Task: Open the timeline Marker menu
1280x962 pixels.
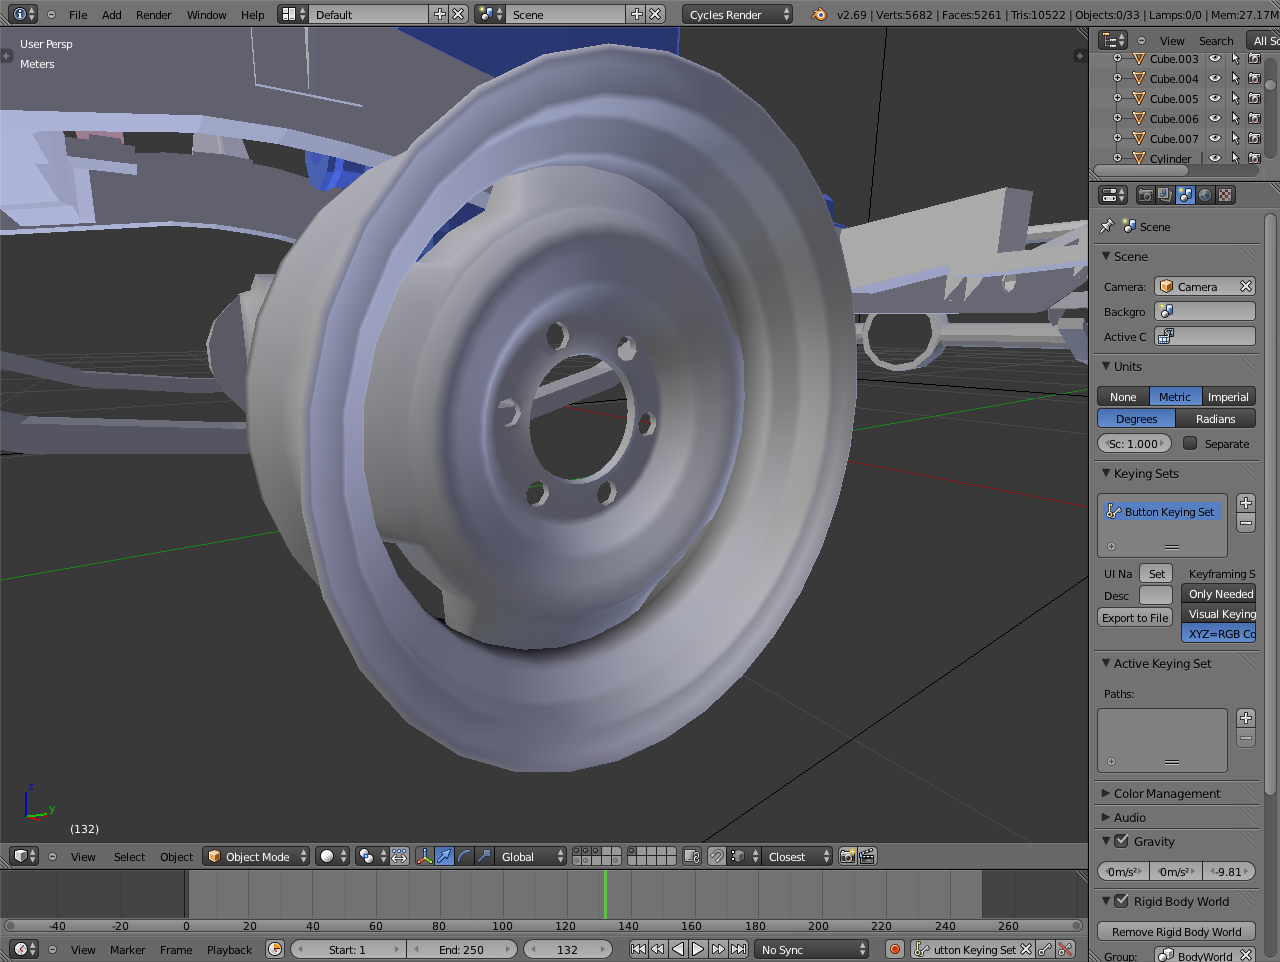Action: pos(128,949)
